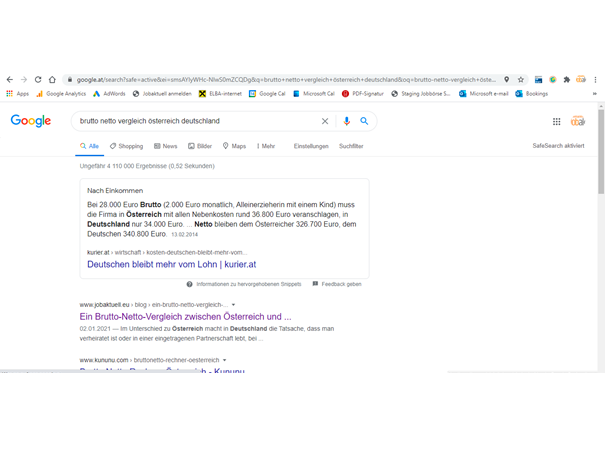Open the PDF-Signatur bookmark
This screenshot has width=605, height=454.
(363, 94)
